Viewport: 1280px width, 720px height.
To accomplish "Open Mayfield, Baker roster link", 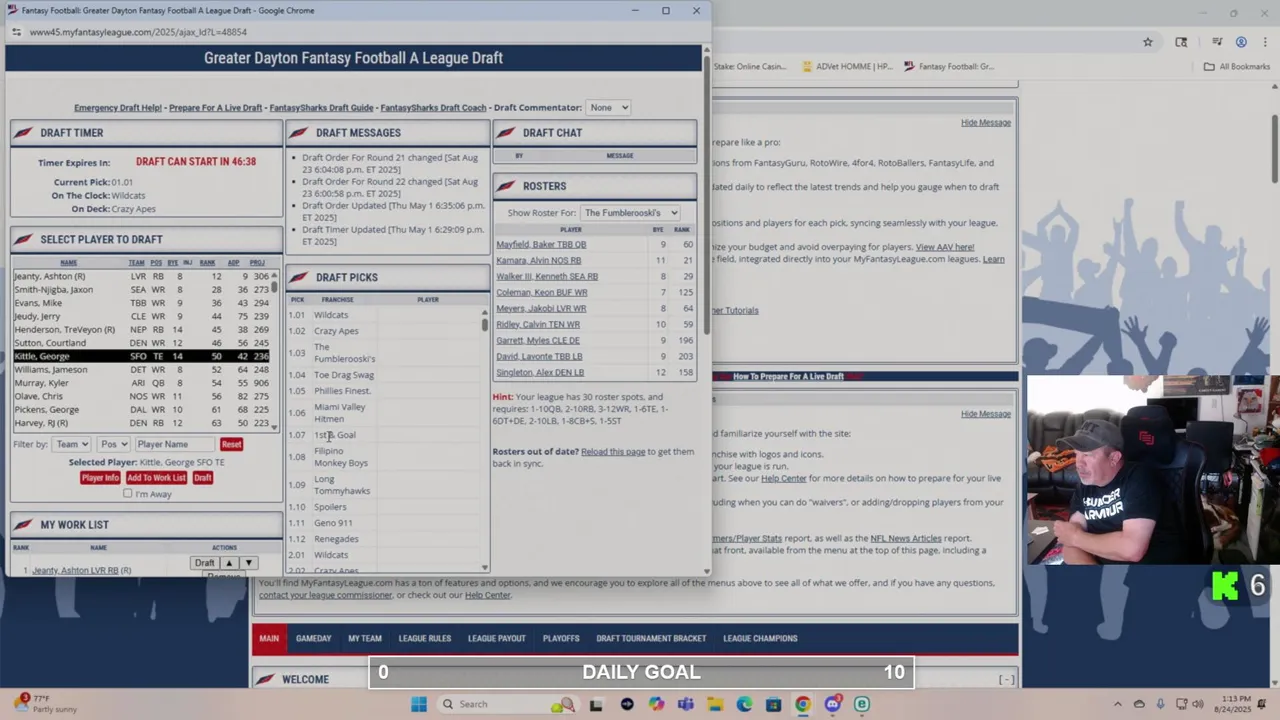I will pyautogui.click(x=541, y=244).
